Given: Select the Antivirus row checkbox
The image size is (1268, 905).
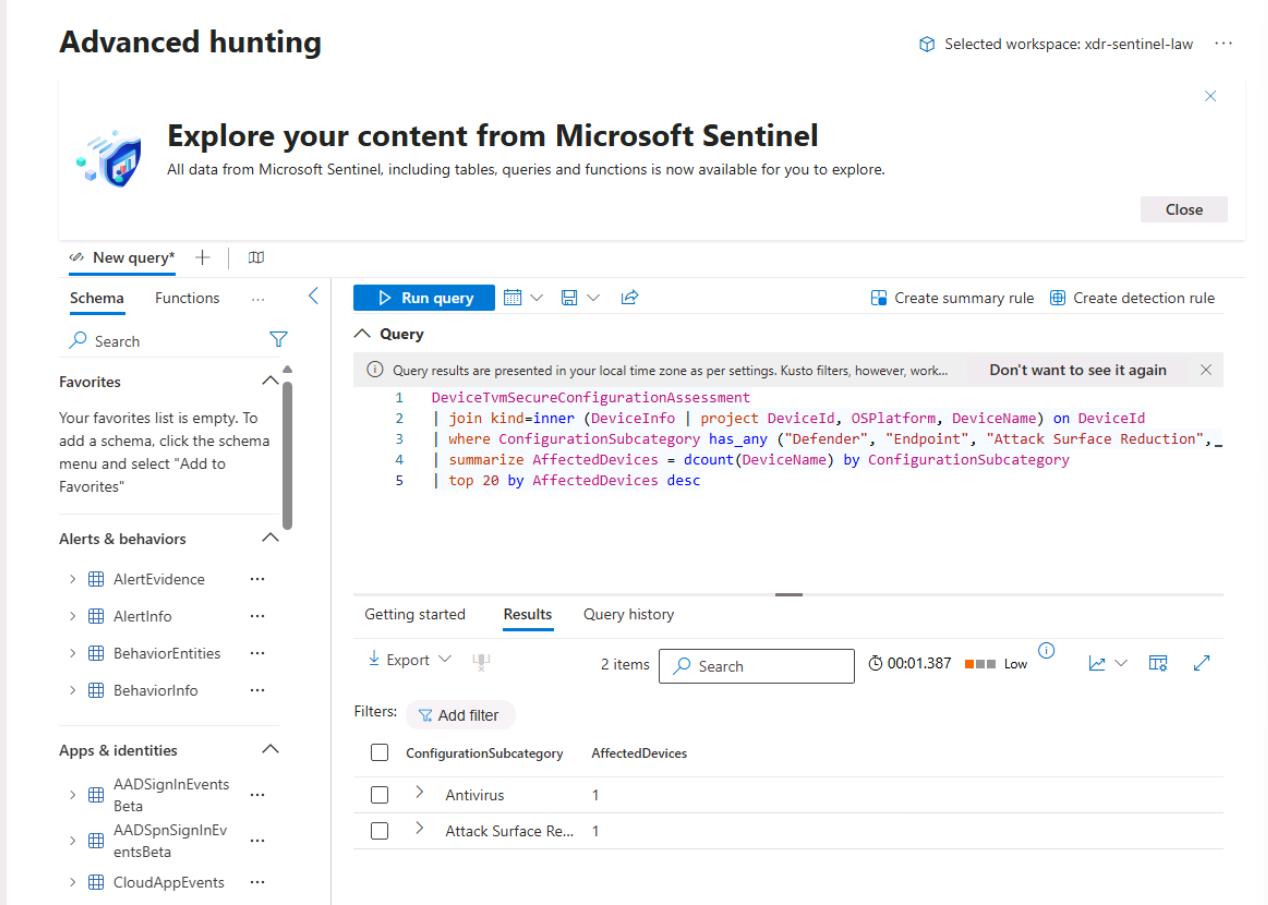Looking at the screenshot, I should (379, 795).
